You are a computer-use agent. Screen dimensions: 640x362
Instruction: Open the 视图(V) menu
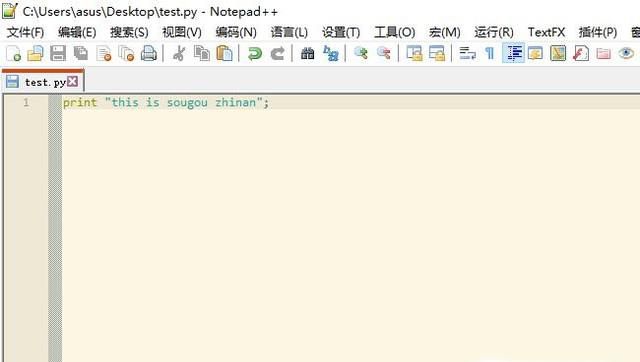182,32
